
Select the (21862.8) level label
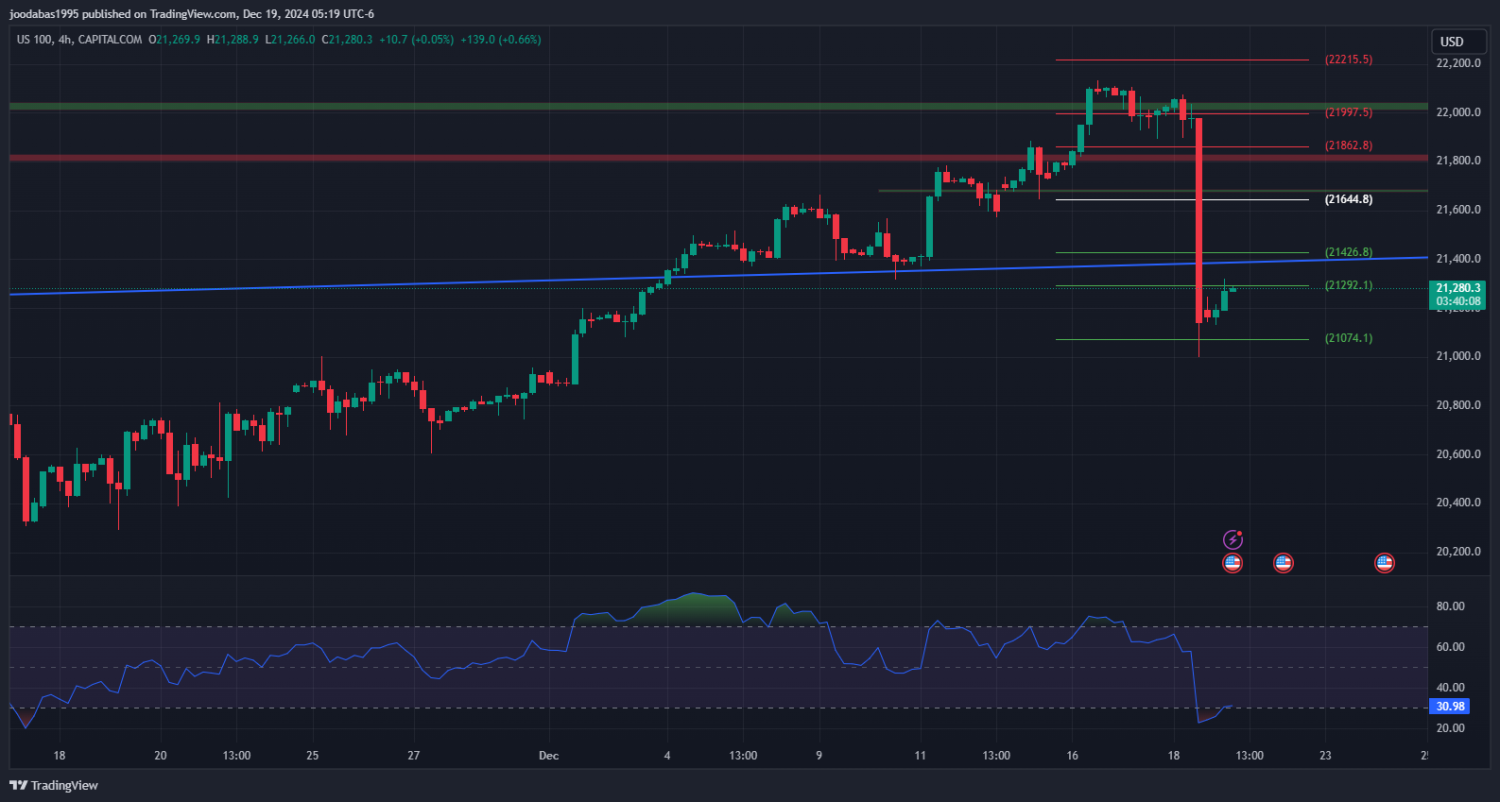pos(1348,146)
